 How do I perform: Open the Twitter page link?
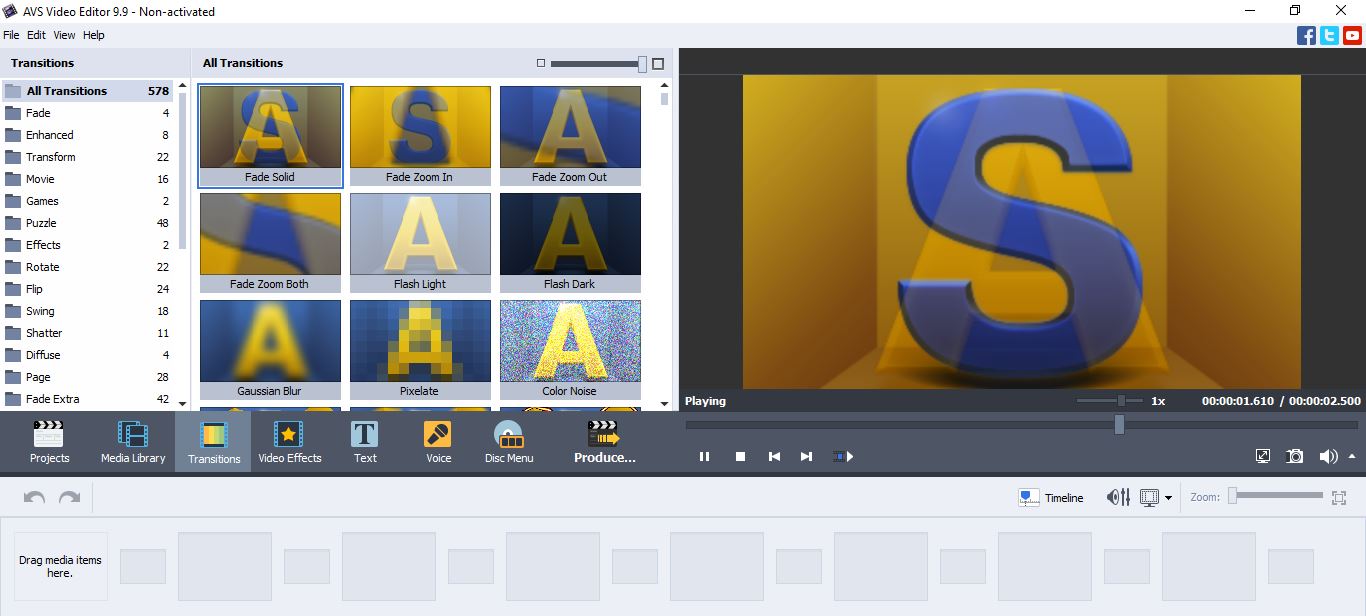[1329, 36]
